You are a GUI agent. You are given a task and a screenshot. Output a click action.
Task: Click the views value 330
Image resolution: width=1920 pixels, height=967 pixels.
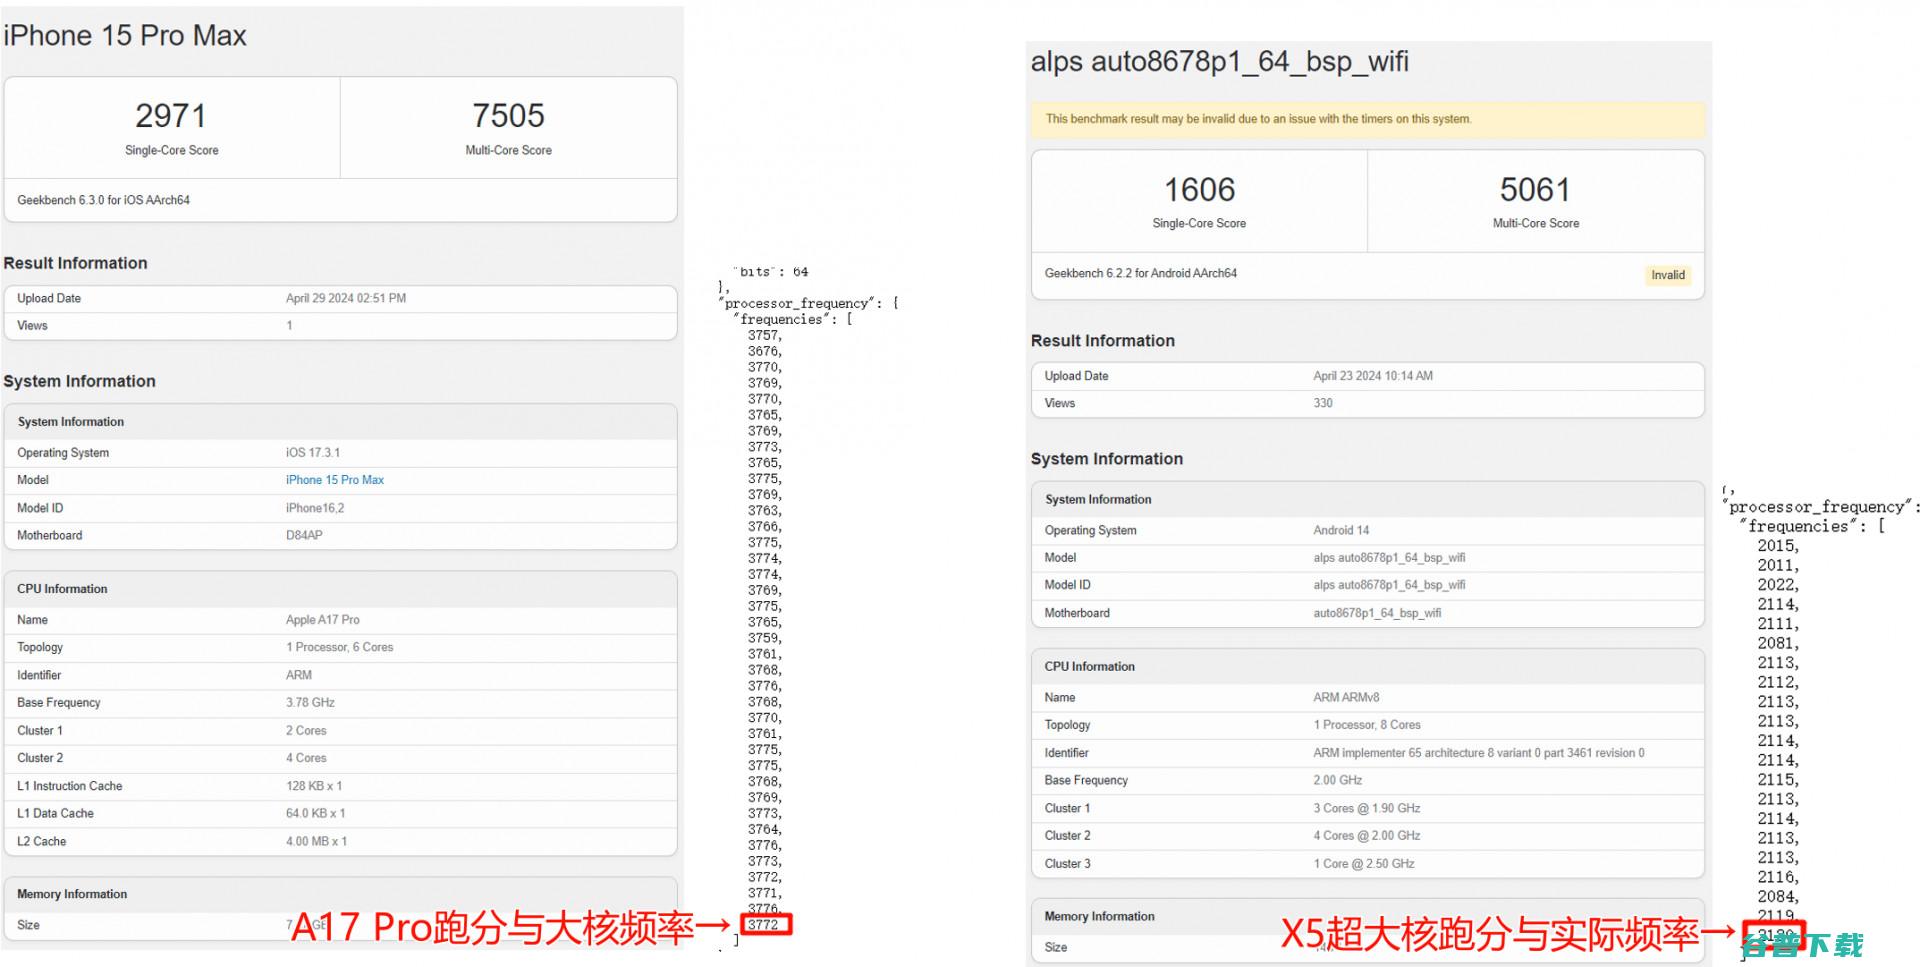pos(1323,403)
